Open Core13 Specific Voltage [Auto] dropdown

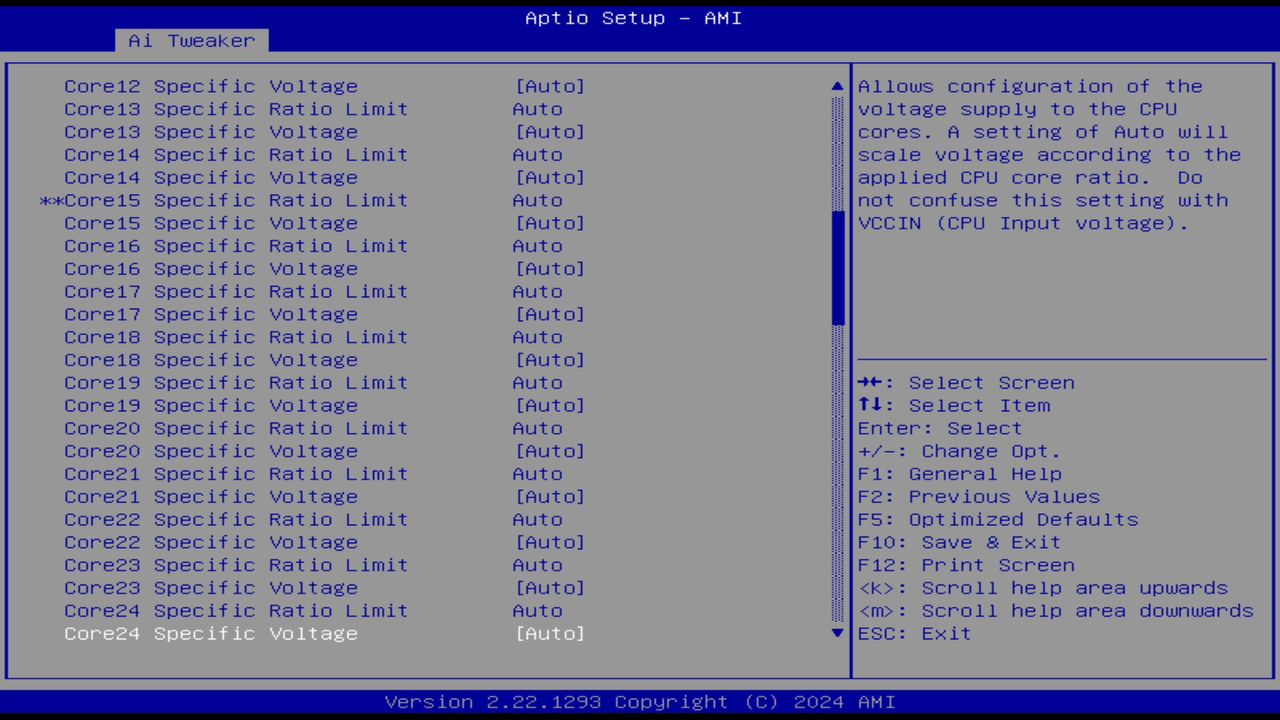pos(550,132)
